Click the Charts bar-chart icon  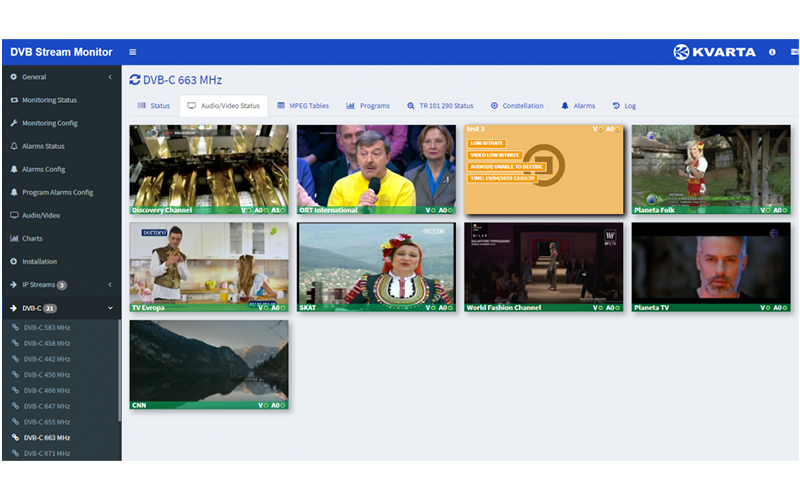click(x=14, y=238)
